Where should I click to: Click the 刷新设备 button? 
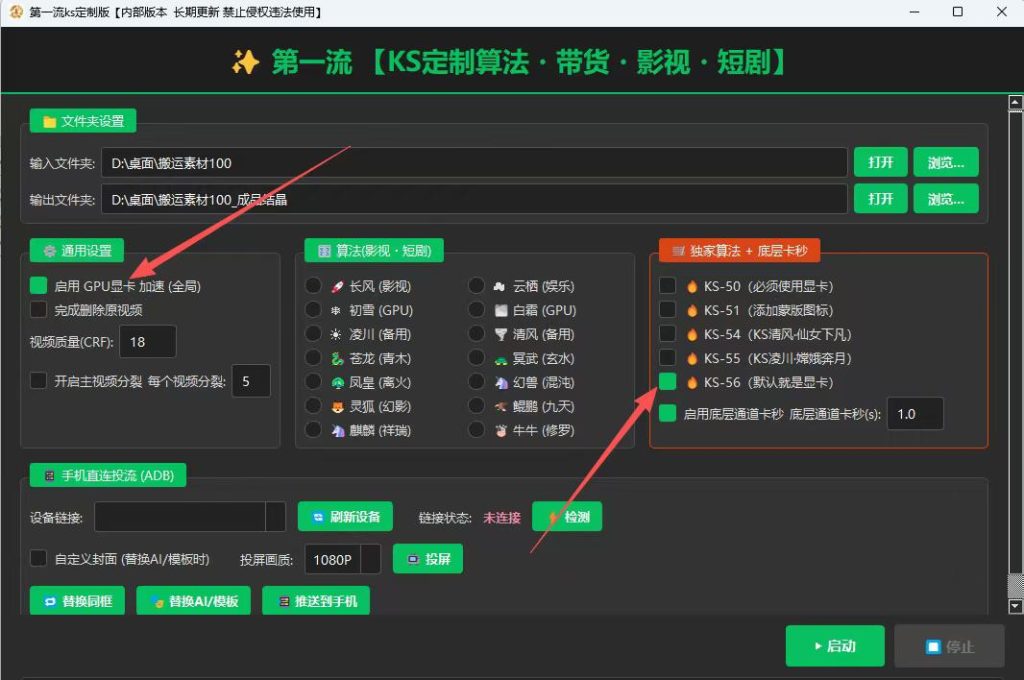(345, 517)
